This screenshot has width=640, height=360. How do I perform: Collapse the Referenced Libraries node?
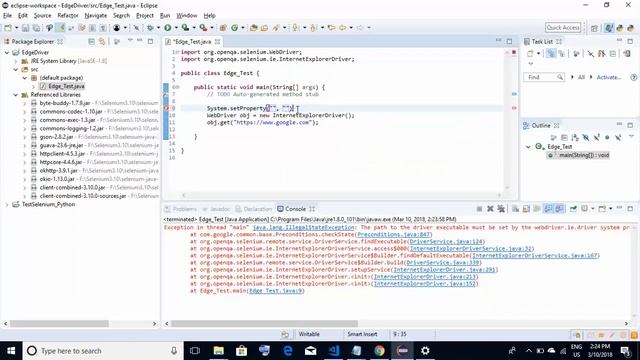(x=16, y=95)
